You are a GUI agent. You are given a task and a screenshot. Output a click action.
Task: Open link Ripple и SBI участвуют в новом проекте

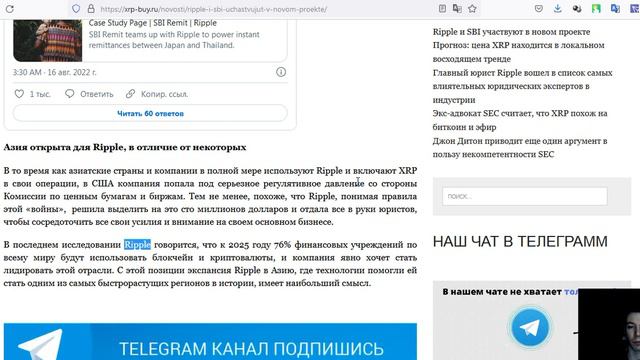click(511, 31)
